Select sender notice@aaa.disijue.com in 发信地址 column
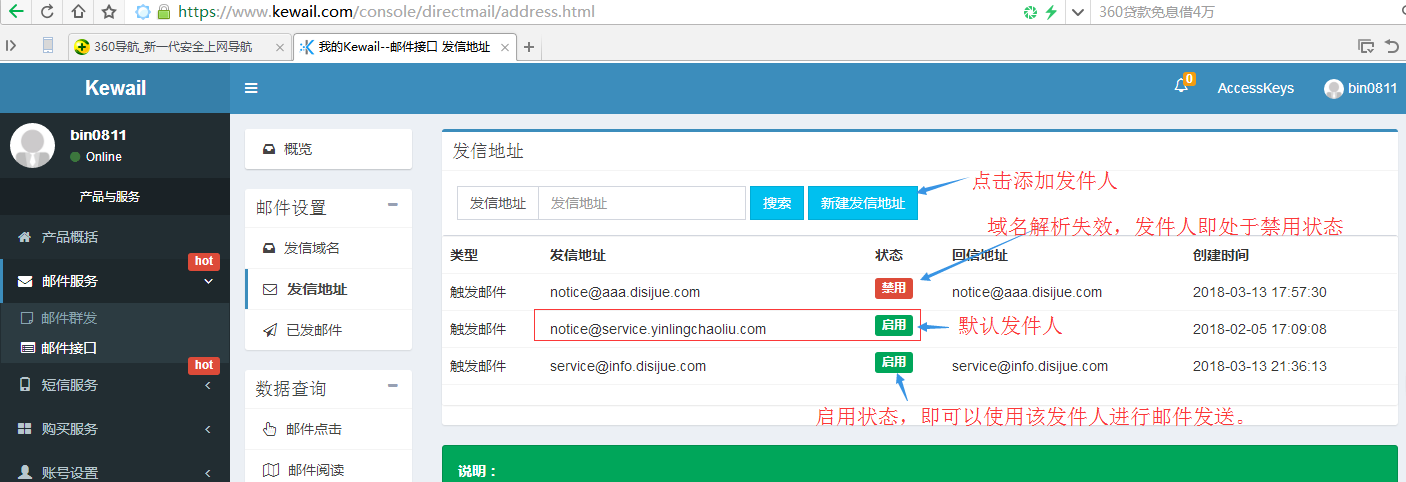This screenshot has width=1406, height=482. point(625,292)
